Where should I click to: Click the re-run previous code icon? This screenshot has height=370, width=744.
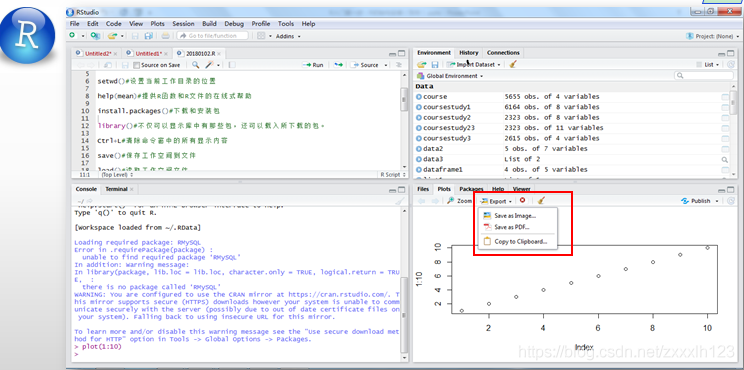[338, 65]
